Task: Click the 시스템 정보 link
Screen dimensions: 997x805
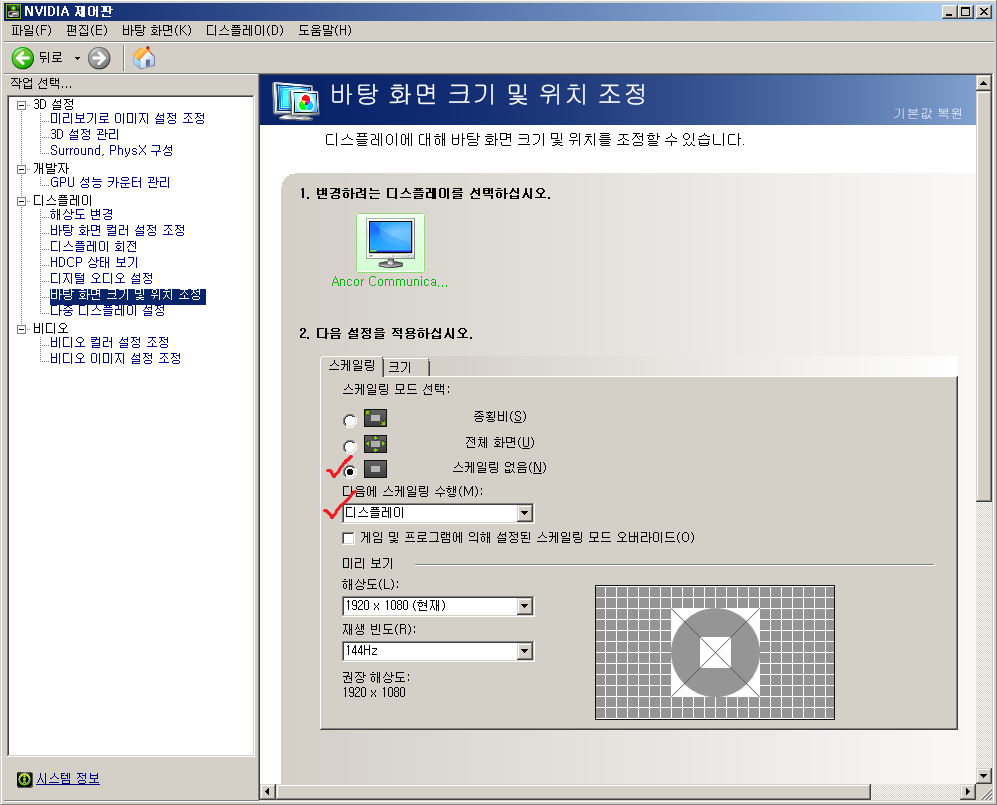Action: coord(68,779)
